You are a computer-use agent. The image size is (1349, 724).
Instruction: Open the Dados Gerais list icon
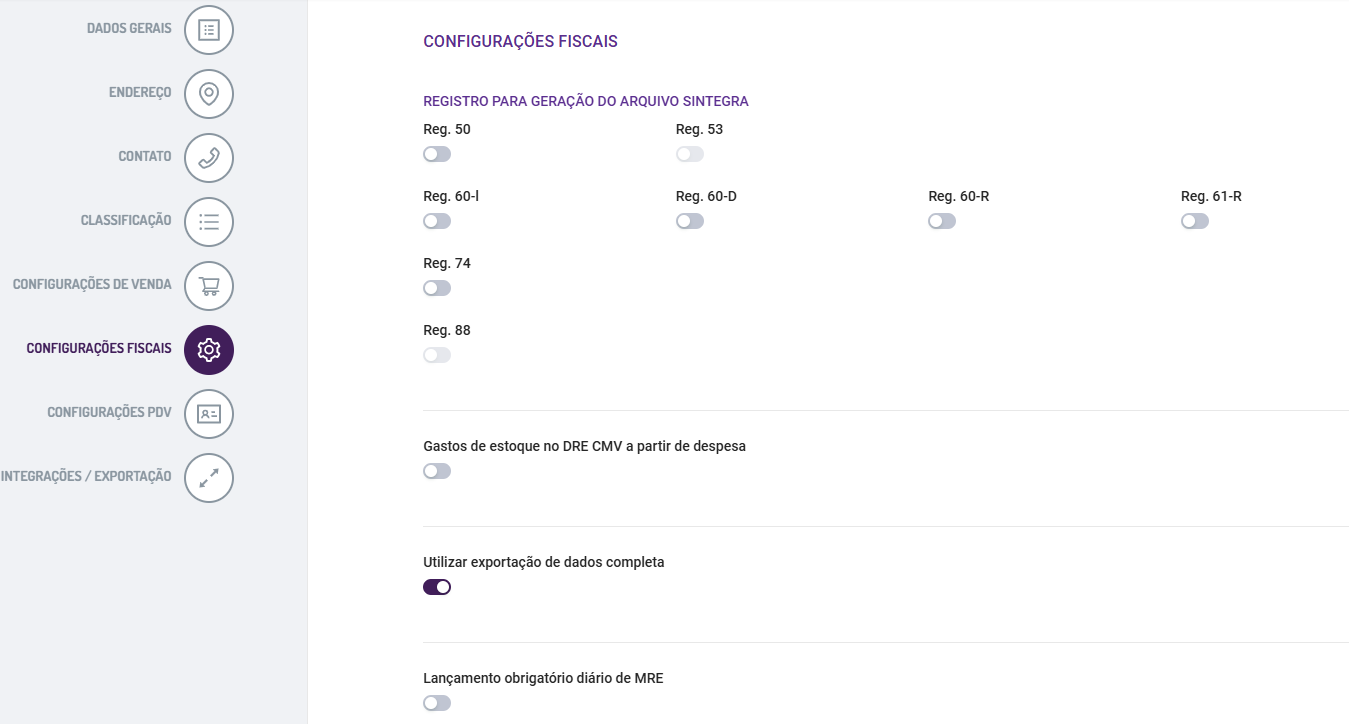pyautogui.click(x=209, y=30)
